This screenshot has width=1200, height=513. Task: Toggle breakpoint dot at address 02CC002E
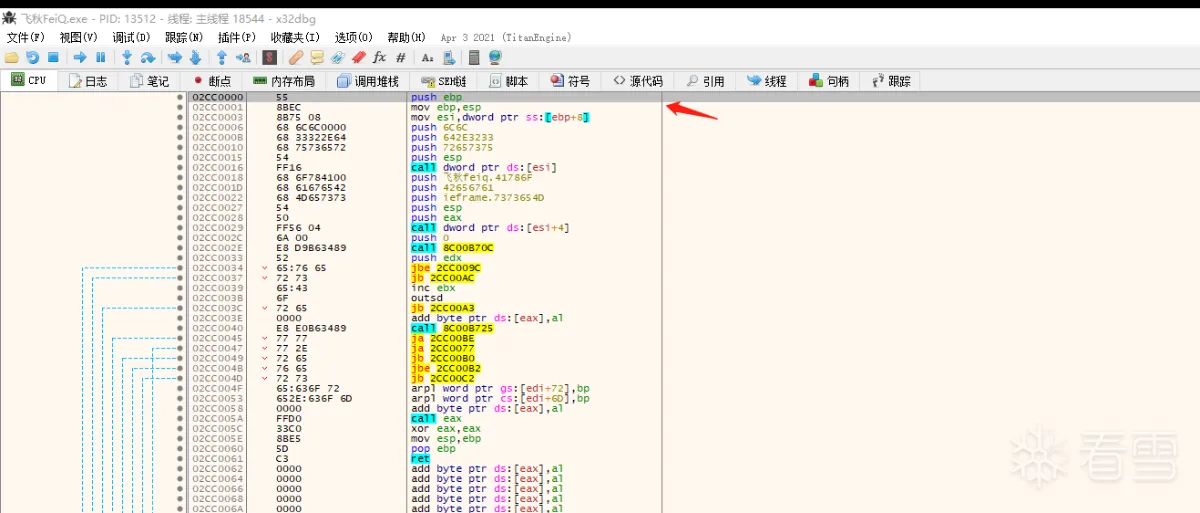180,247
